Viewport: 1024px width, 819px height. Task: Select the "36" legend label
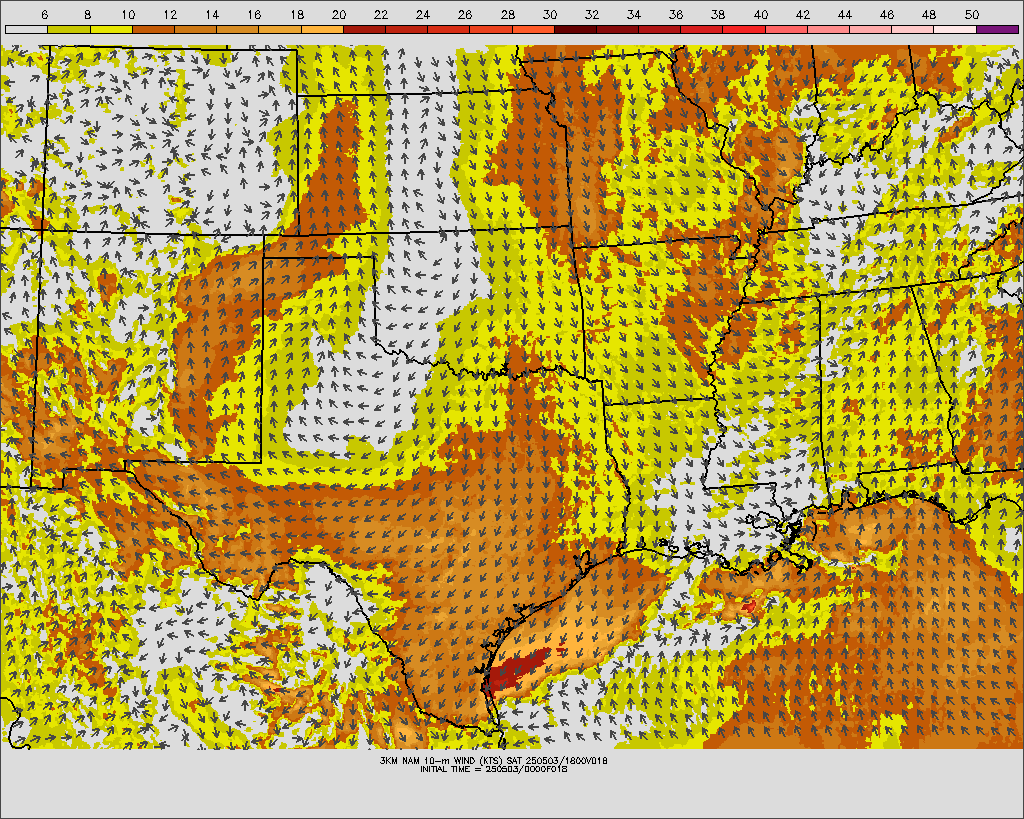coord(676,14)
